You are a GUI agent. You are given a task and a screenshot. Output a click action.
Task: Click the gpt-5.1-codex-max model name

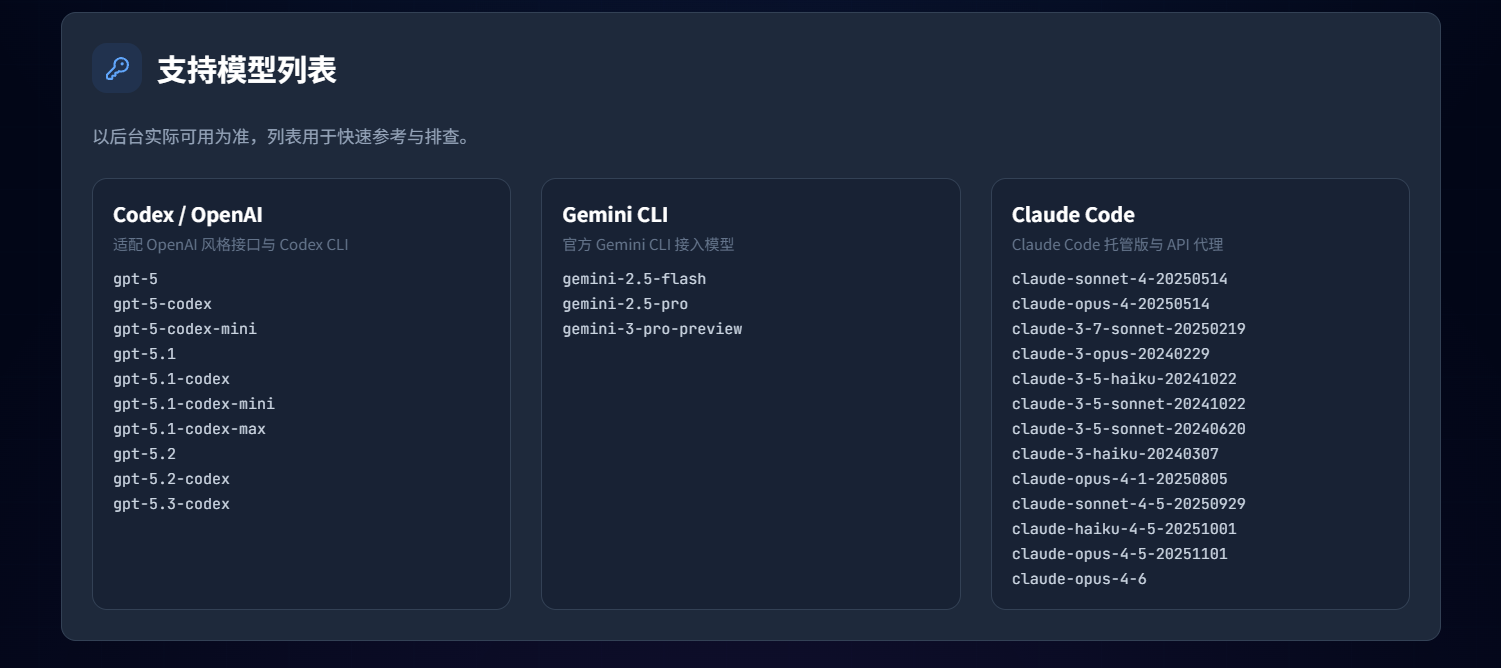[x=189, y=429]
